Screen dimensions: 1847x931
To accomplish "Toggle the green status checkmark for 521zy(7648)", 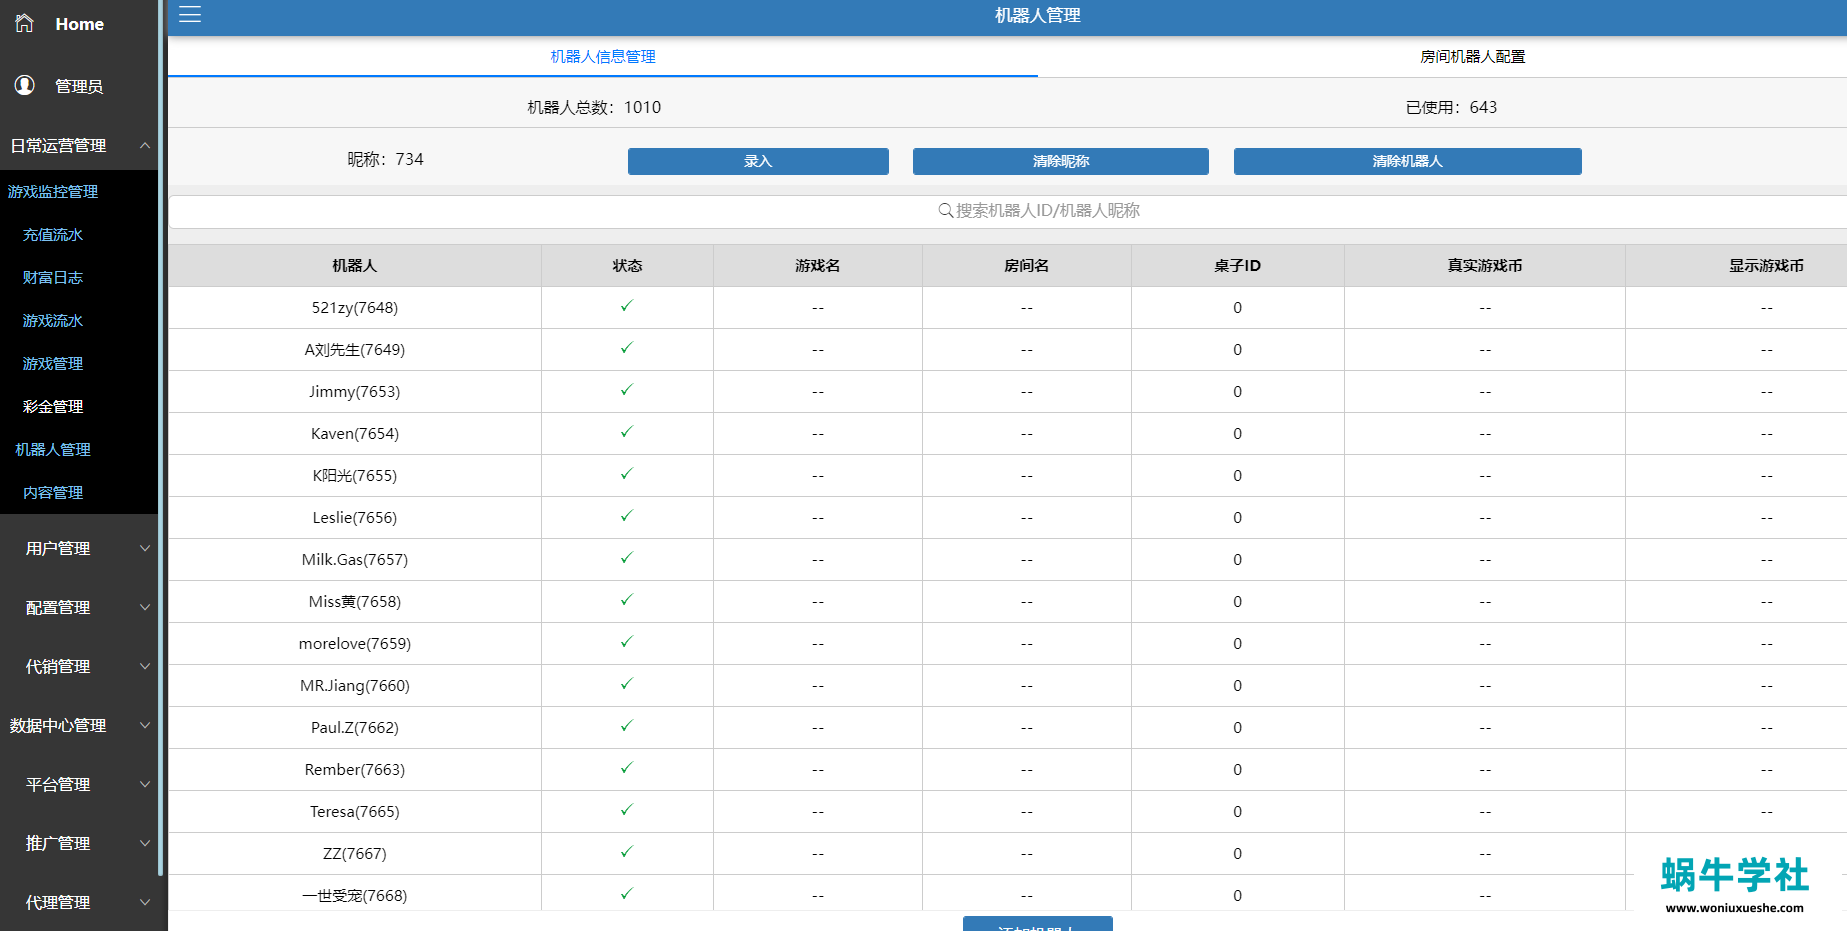I will point(626,307).
